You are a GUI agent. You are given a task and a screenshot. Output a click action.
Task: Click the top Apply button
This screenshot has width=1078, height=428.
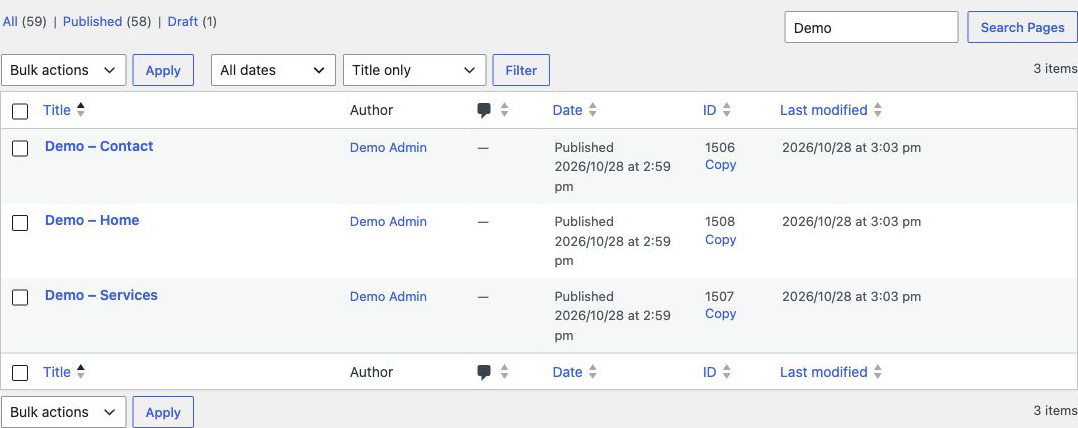[x=163, y=70]
